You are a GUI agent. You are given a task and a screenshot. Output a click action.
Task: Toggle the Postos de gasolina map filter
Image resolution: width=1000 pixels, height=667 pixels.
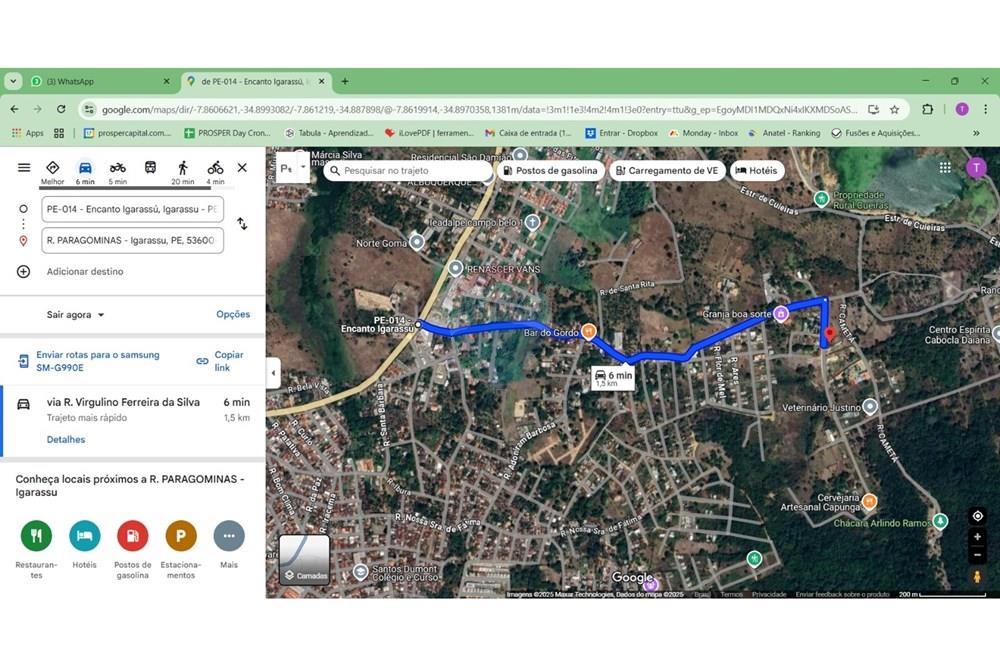click(x=552, y=170)
